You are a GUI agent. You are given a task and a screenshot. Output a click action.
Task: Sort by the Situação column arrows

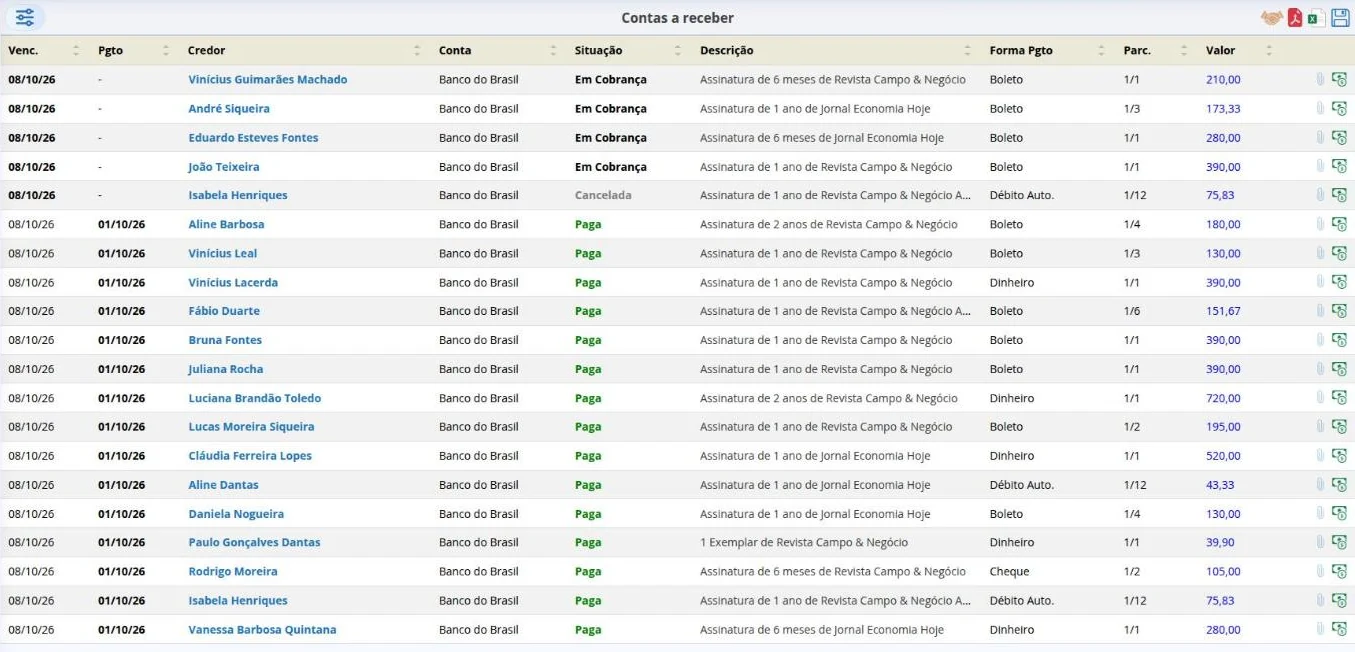point(677,50)
